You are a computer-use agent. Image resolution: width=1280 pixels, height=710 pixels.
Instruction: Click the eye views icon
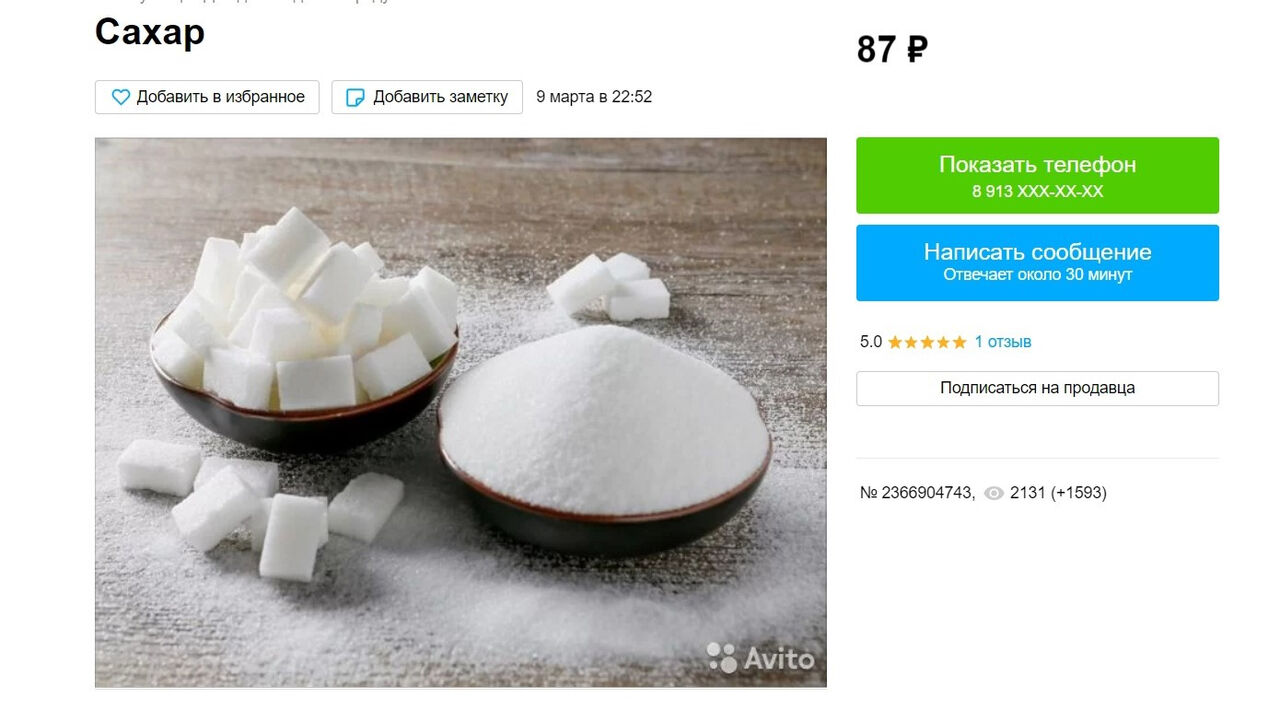pos(994,493)
